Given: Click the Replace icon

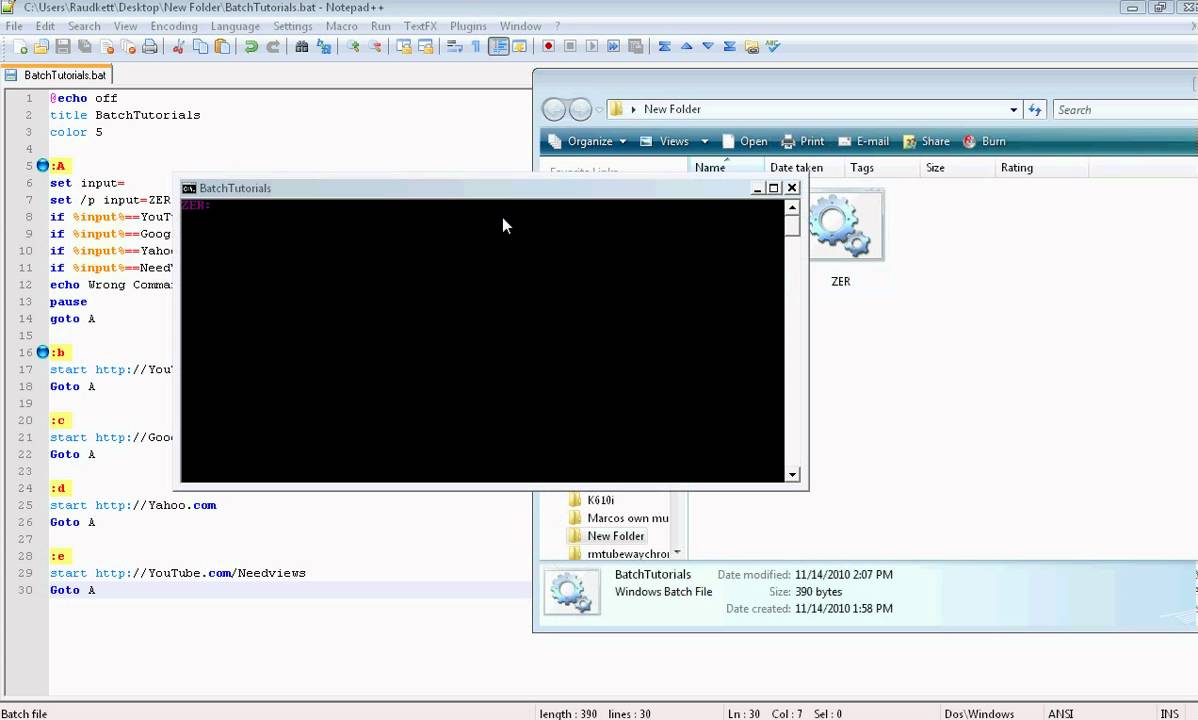Looking at the screenshot, I should [324, 47].
